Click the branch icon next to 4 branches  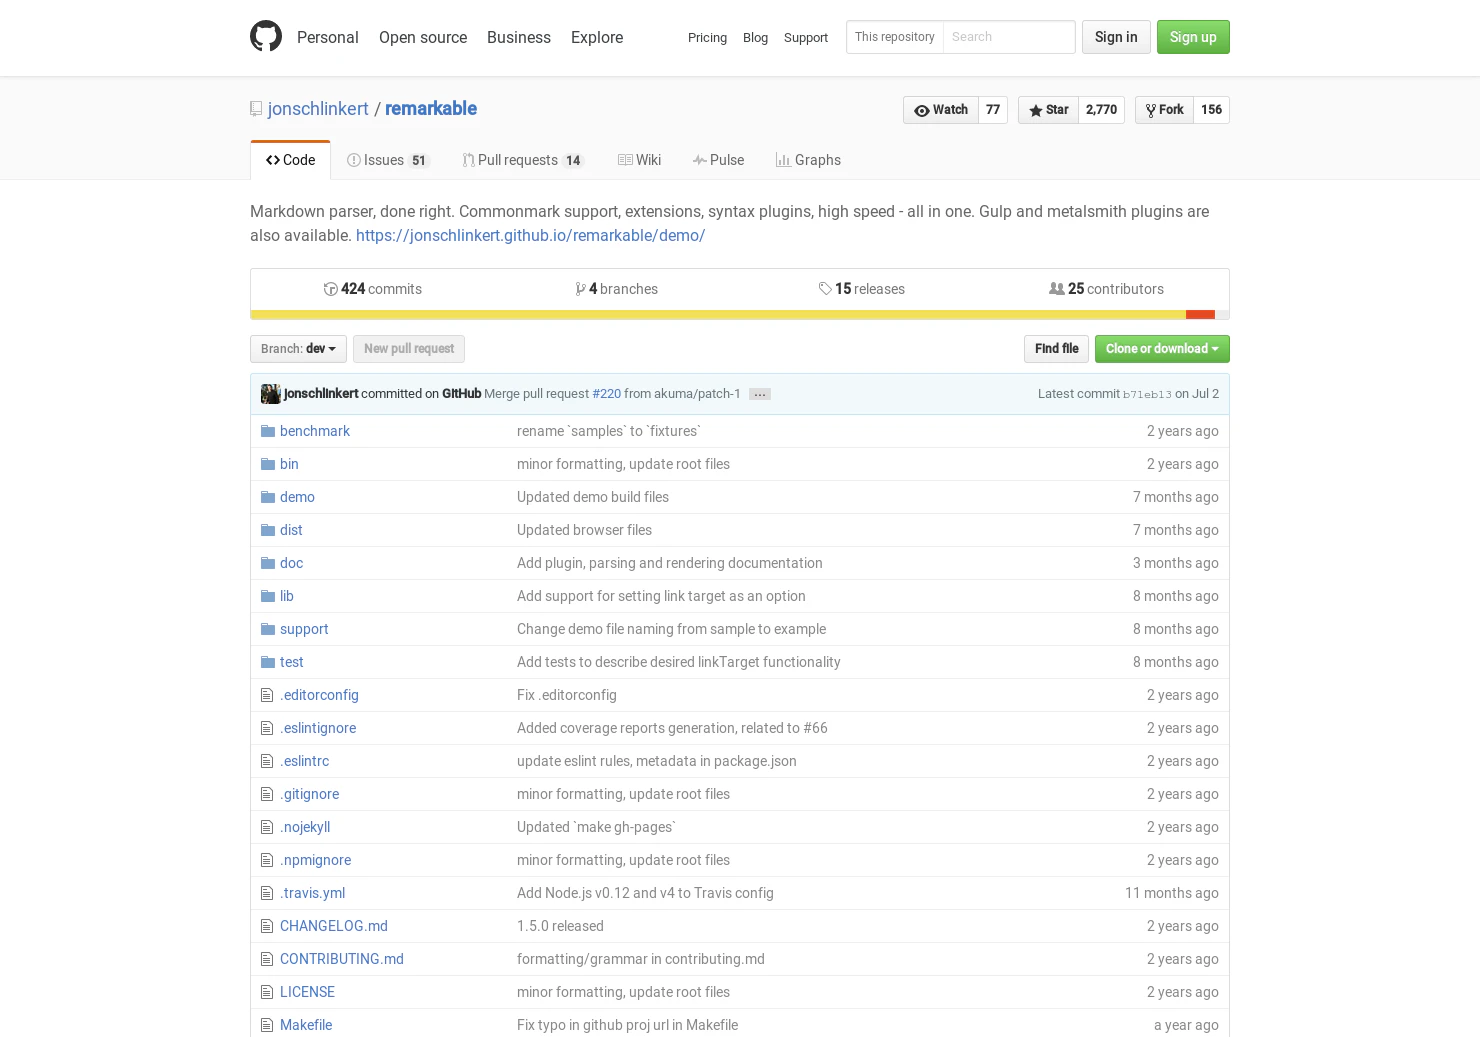[580, 289]
